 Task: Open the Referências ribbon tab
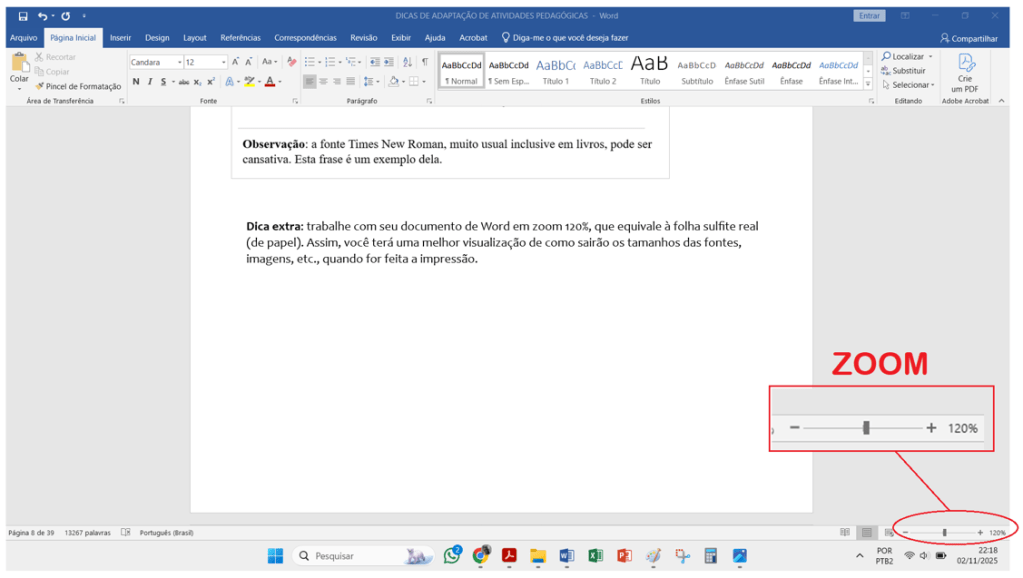(x=240, y=38)
